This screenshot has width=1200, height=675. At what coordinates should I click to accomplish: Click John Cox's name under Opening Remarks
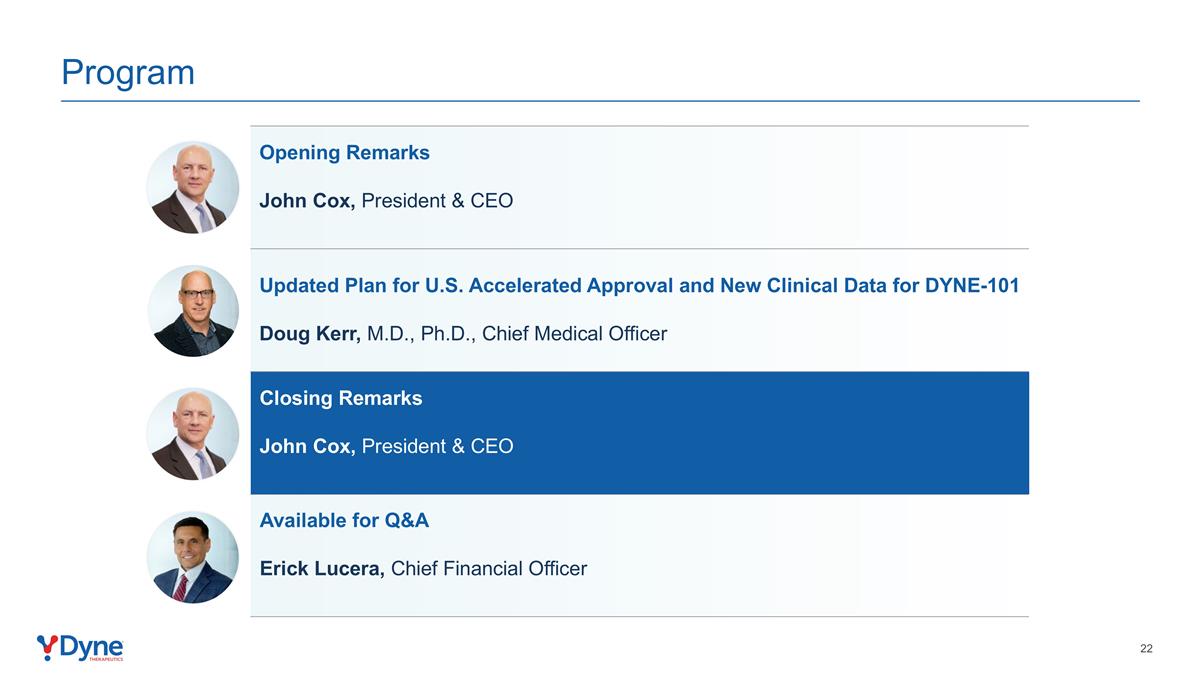[x=307, y=201]
